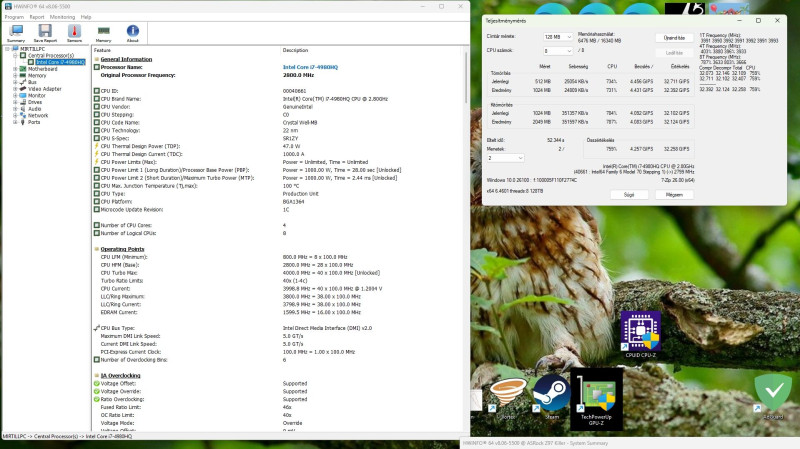Expand the Video Adapter tree node
Viewport: 800px width, 449px height.
pos(15,88)
